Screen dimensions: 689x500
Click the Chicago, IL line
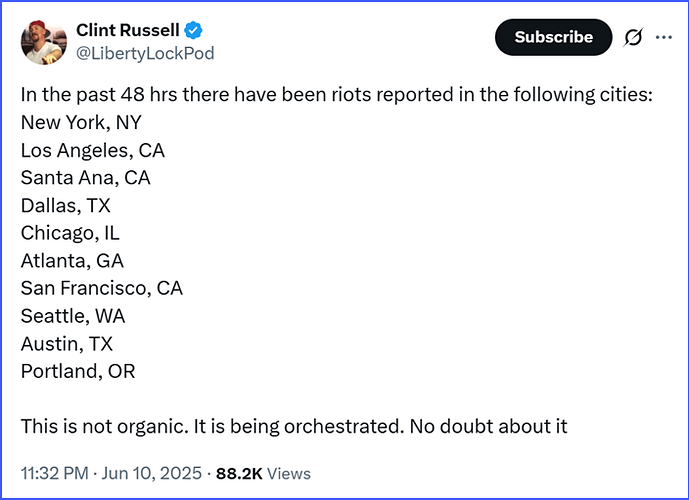click(x=70, y=233)
